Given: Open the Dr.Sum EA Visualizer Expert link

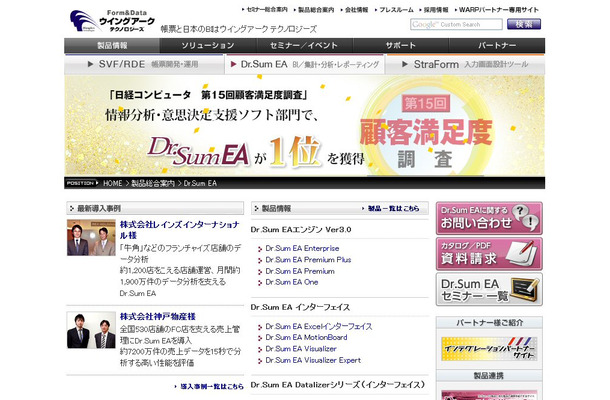Looking at the screenshot, I should pyautogui.click(x=313, y=360).
